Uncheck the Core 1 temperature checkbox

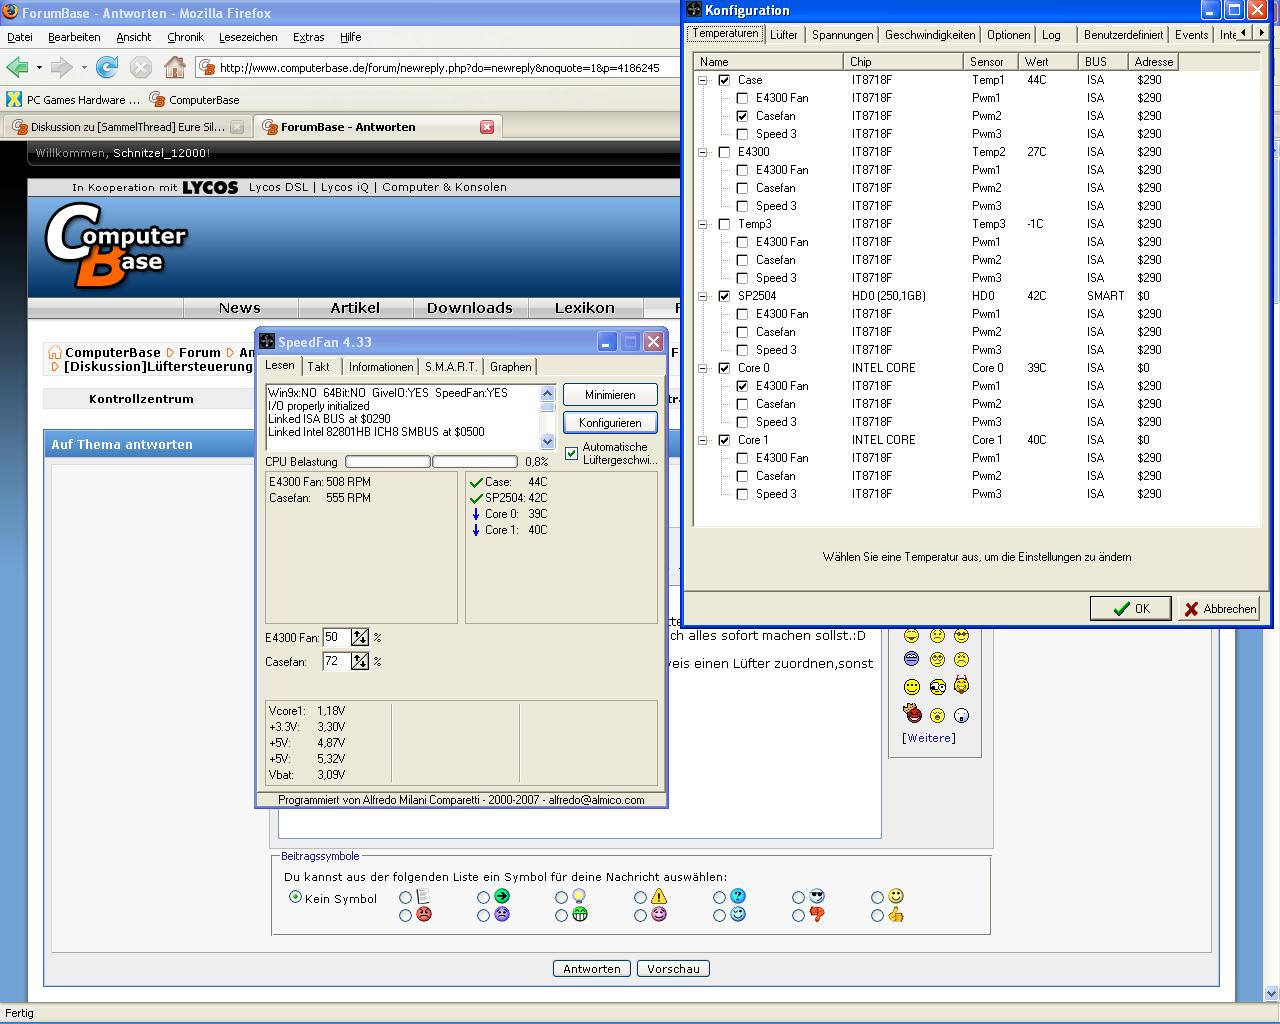724,440
